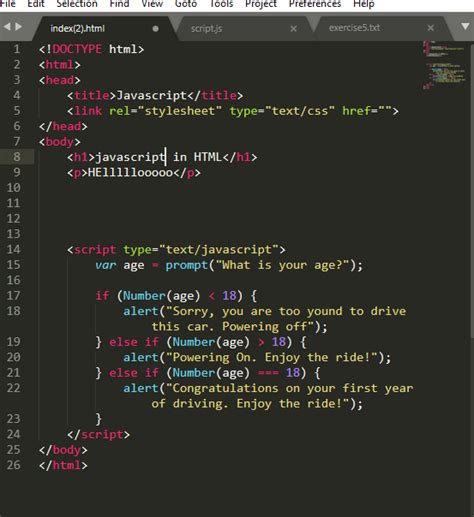This screenshot has width=474, height=517.
Task: Open the tab list dropdown arrow
Action: (x=465, y=26)
